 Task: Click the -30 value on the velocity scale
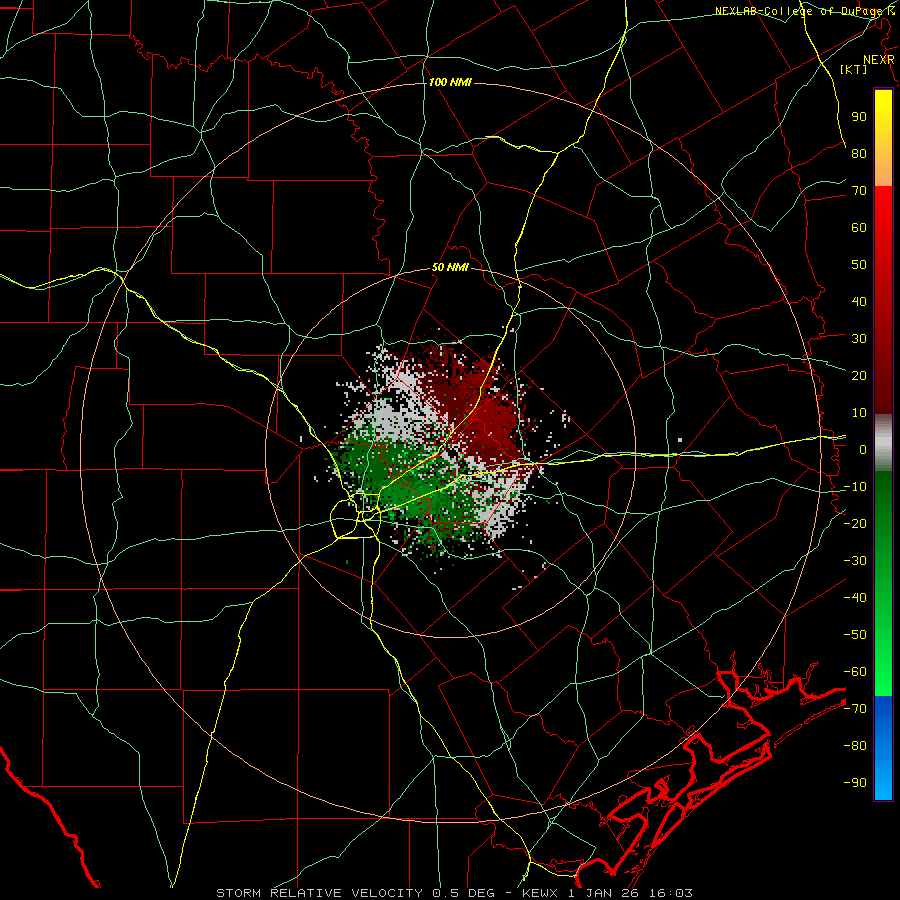point(855,561)
